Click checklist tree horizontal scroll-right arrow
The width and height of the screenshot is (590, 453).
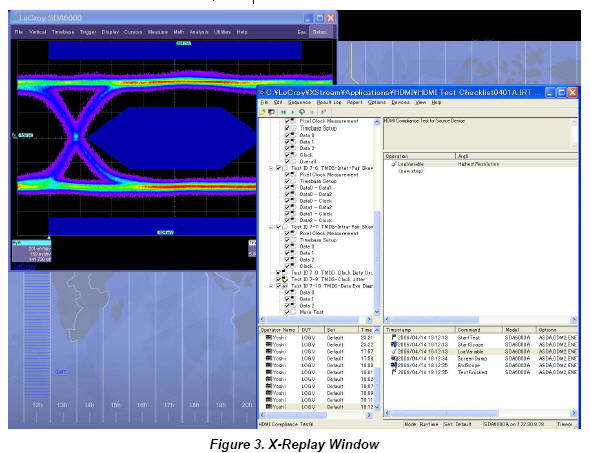(369, 319)
